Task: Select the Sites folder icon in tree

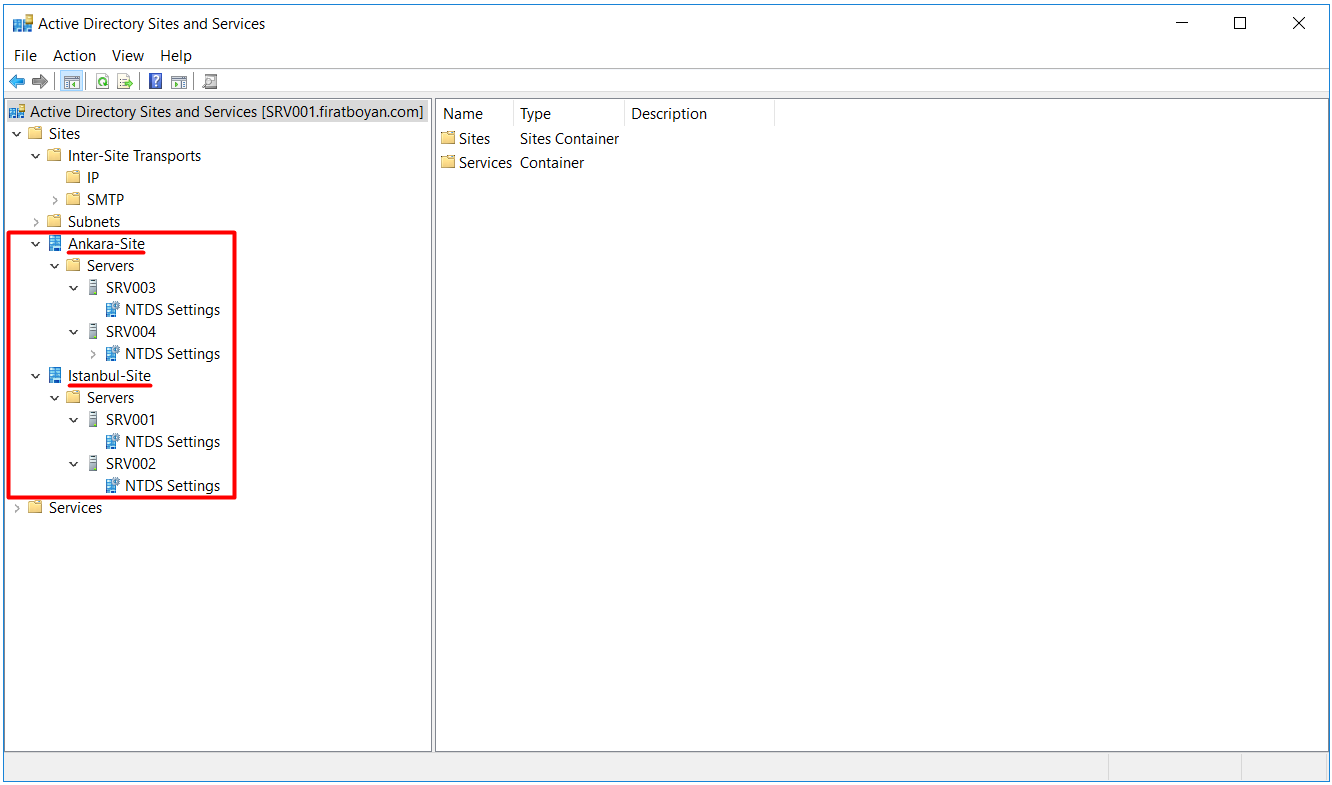Action: click(36, 133)
